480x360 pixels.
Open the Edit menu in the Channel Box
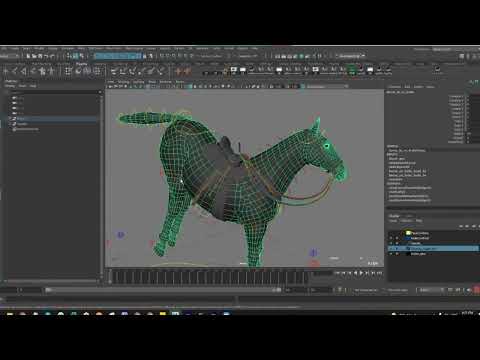407,87
